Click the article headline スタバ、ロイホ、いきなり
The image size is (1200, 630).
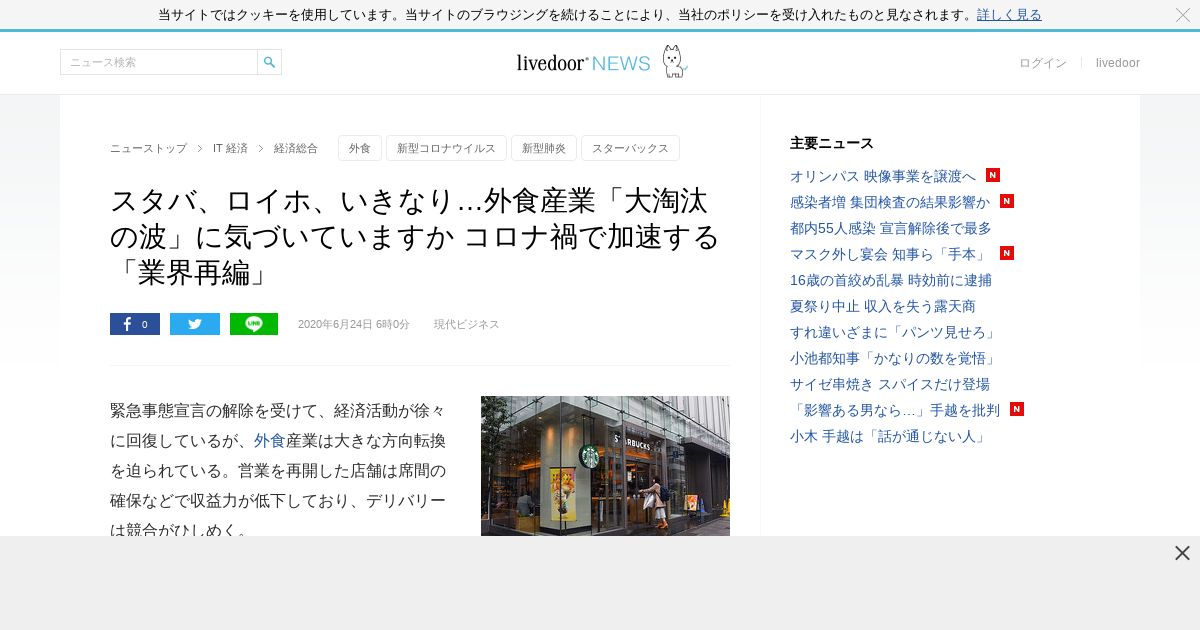point(415,236)
